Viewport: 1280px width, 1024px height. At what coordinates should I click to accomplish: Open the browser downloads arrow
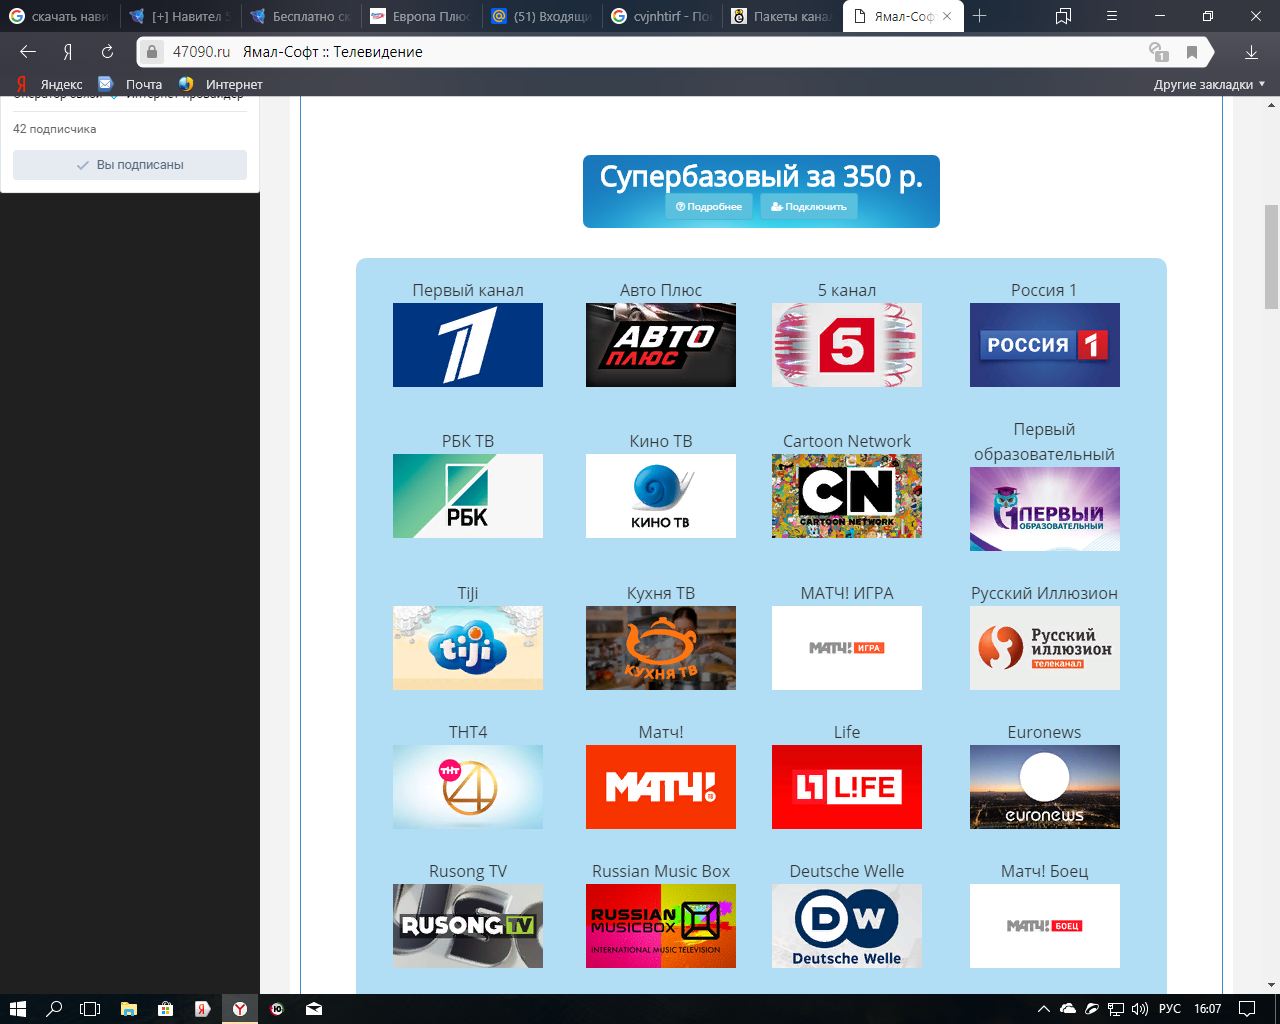point(1251,52)
